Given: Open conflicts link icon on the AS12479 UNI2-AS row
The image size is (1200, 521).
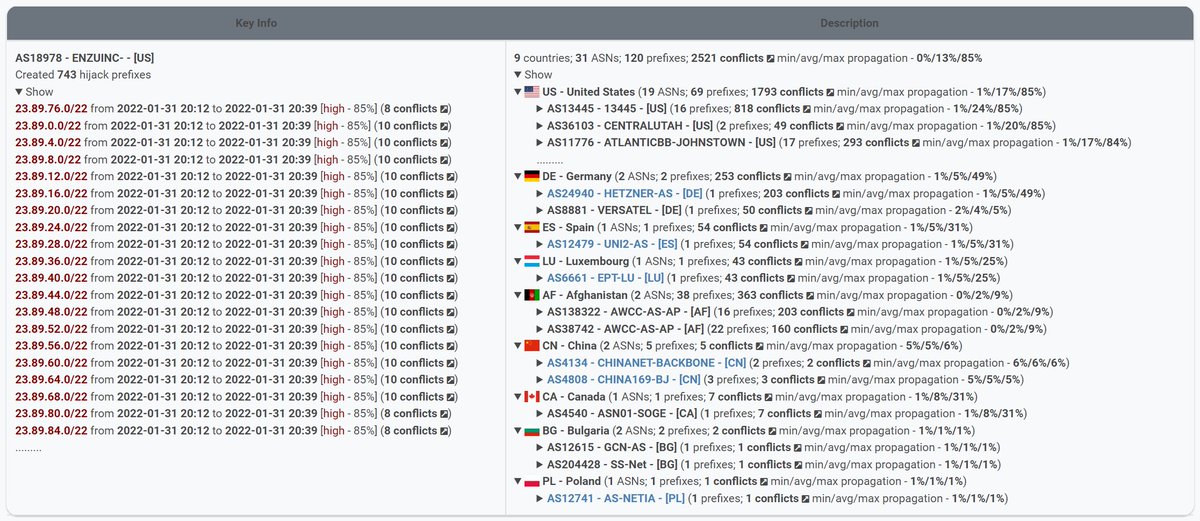Looking at the screenshot, I should point(804,245).
